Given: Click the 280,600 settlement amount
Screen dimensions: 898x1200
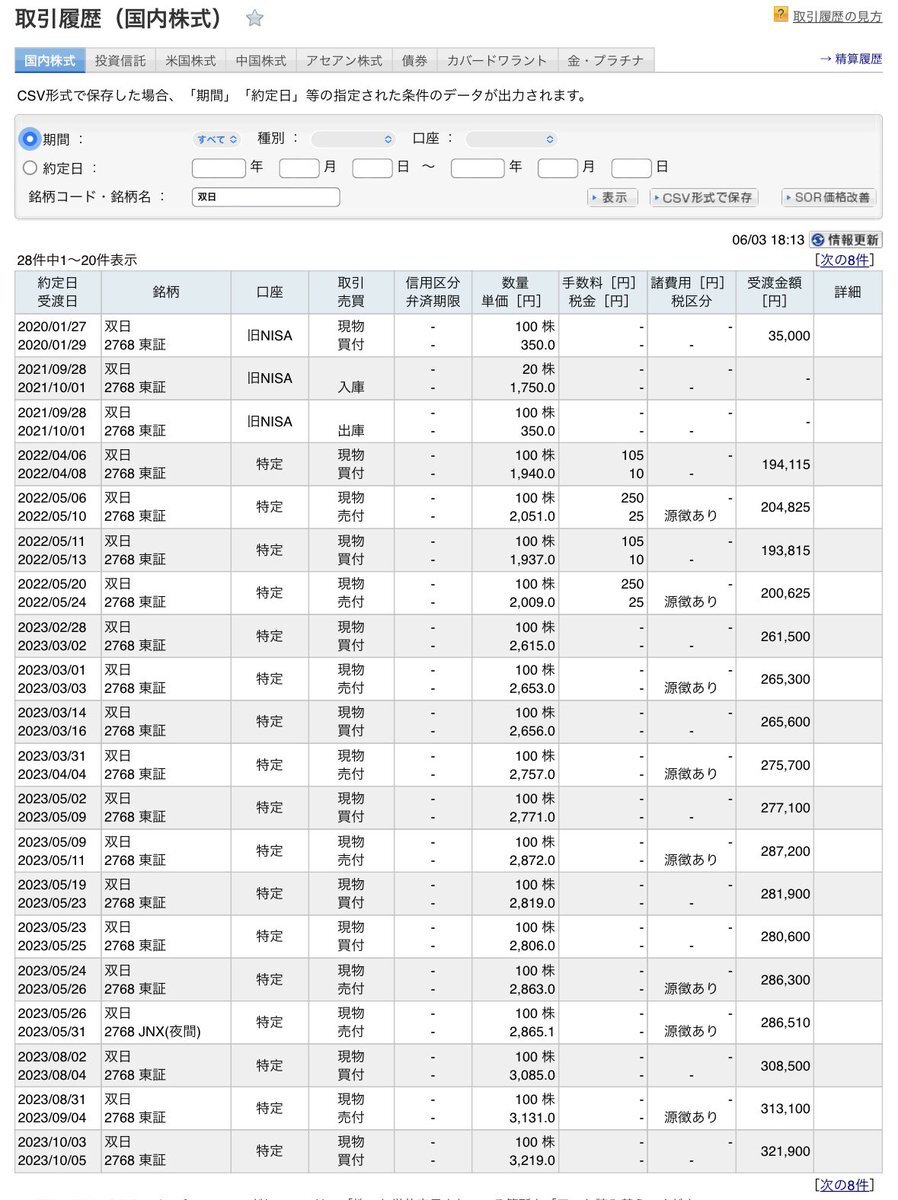Looking at the screenshot, I should (785, 937).
